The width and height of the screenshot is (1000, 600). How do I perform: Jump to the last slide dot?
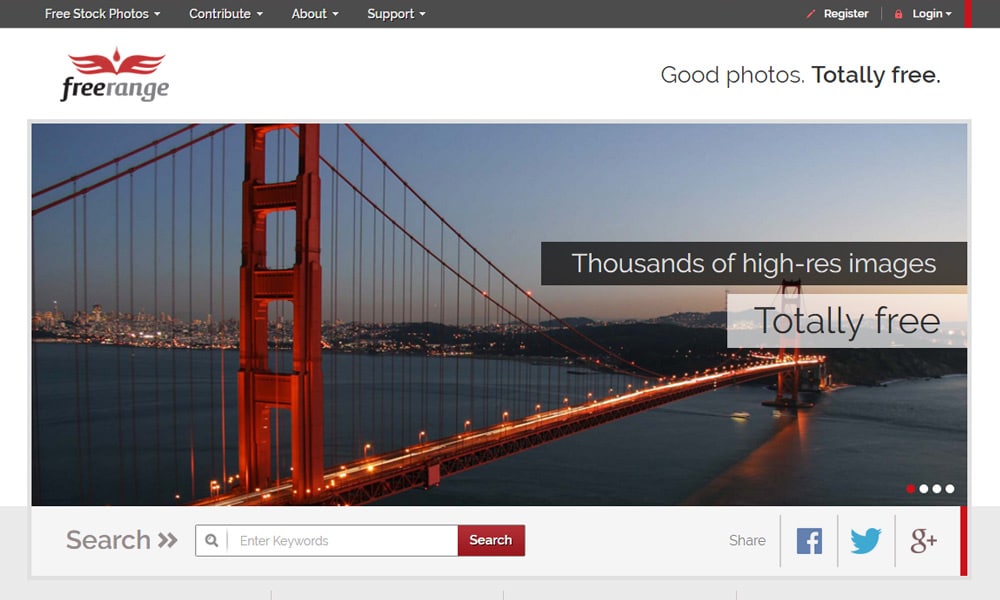[950, 489]
